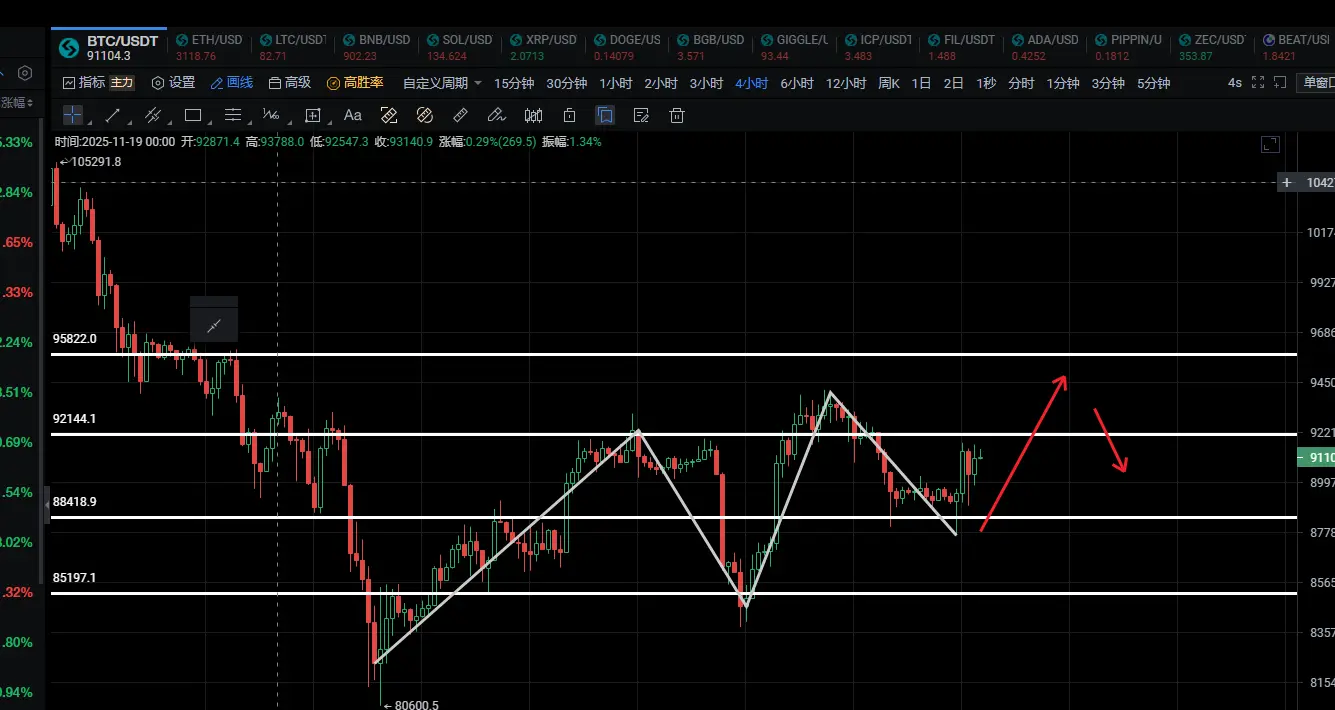Select the 4小时 timeframe
This screenshot has width=1335, height=710.
pos(751,83)
